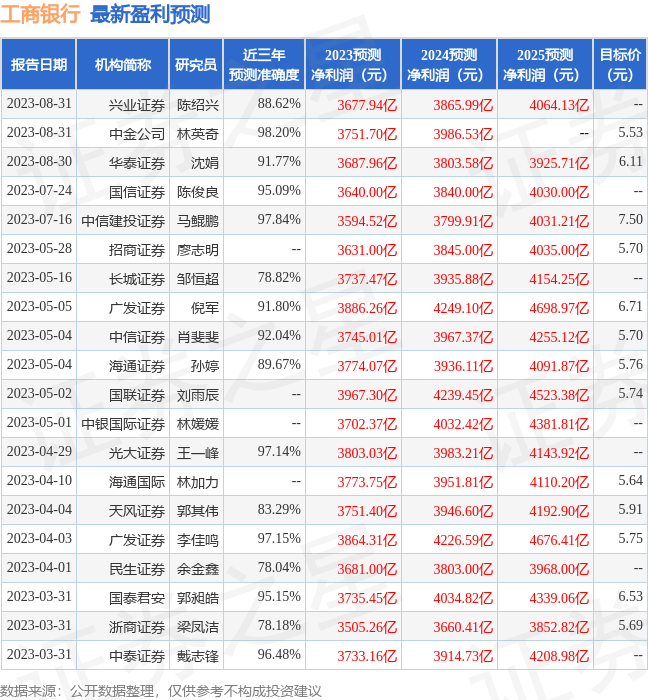The width and height of the screenshot is (648, 700).
Task: Click 2024 profit value 3986.53亿
Action: pos(463,134)
